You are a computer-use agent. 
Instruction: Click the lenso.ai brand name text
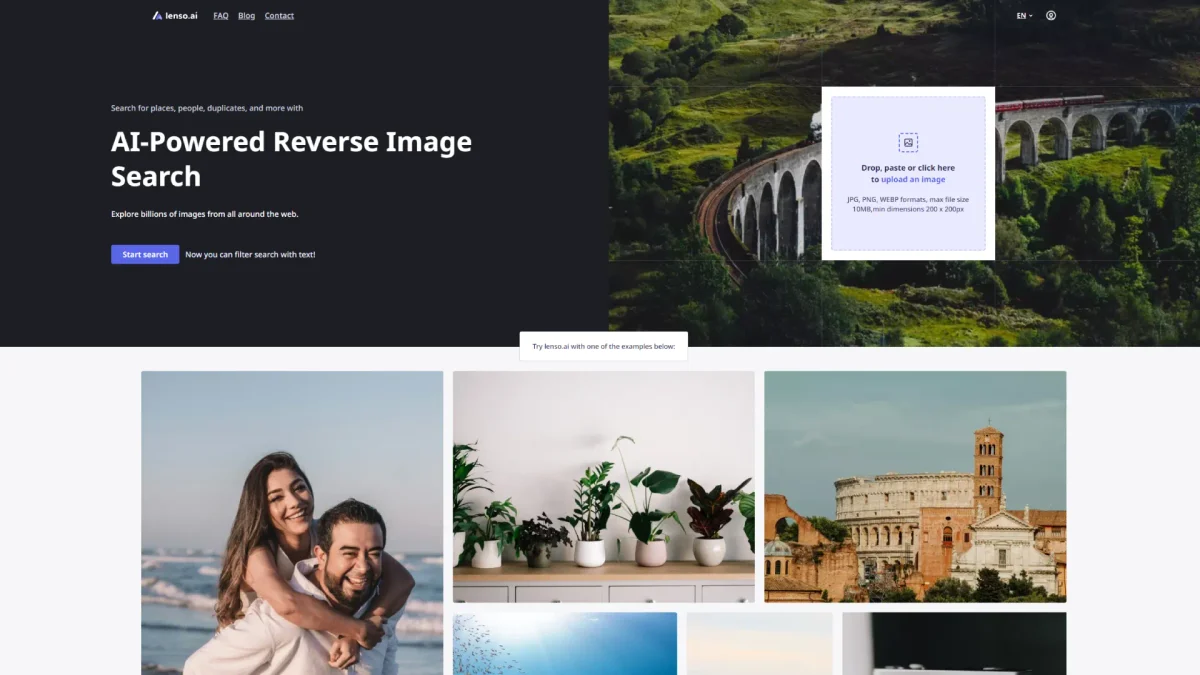181,16
